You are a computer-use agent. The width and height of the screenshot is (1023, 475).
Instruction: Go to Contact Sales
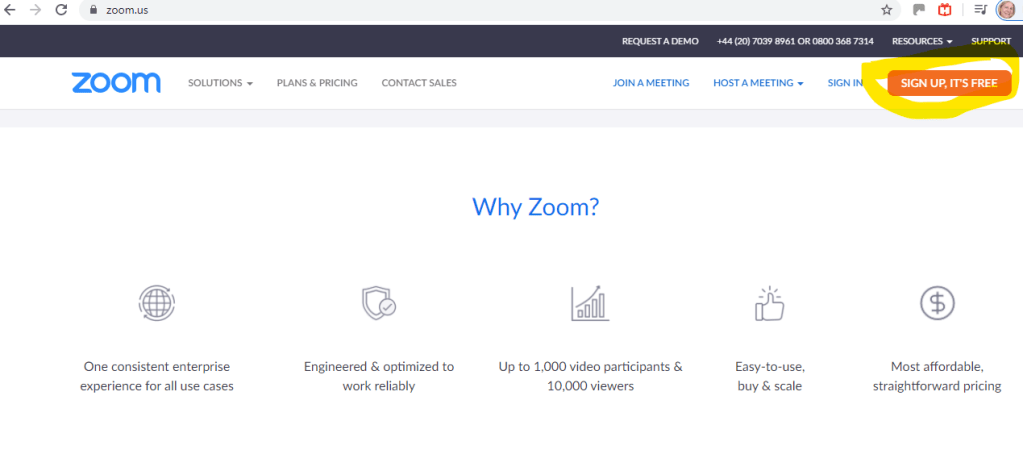pos(419,83)
